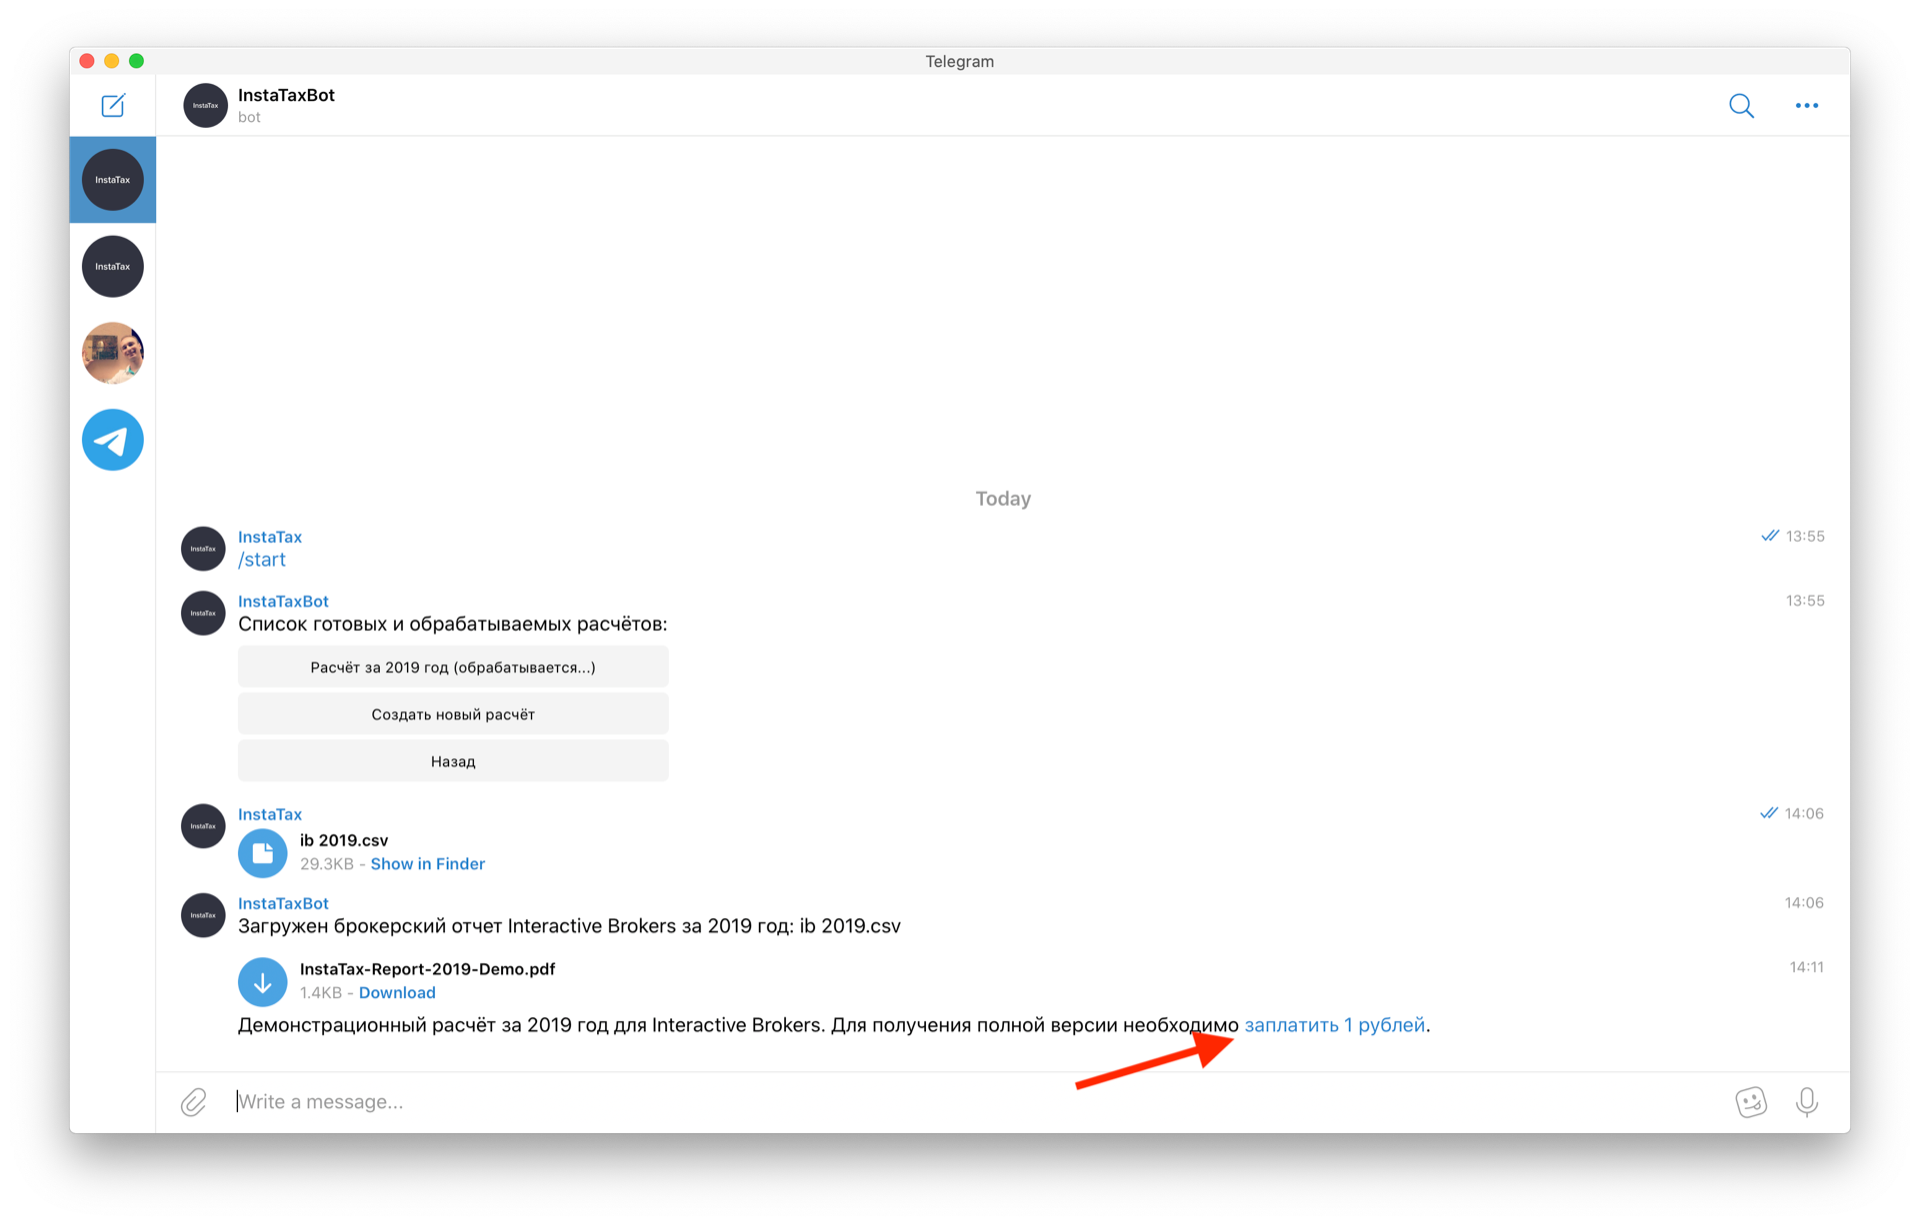Click the /start command link
Screen dimensions: 1920x1225
[x=262, y=560]
